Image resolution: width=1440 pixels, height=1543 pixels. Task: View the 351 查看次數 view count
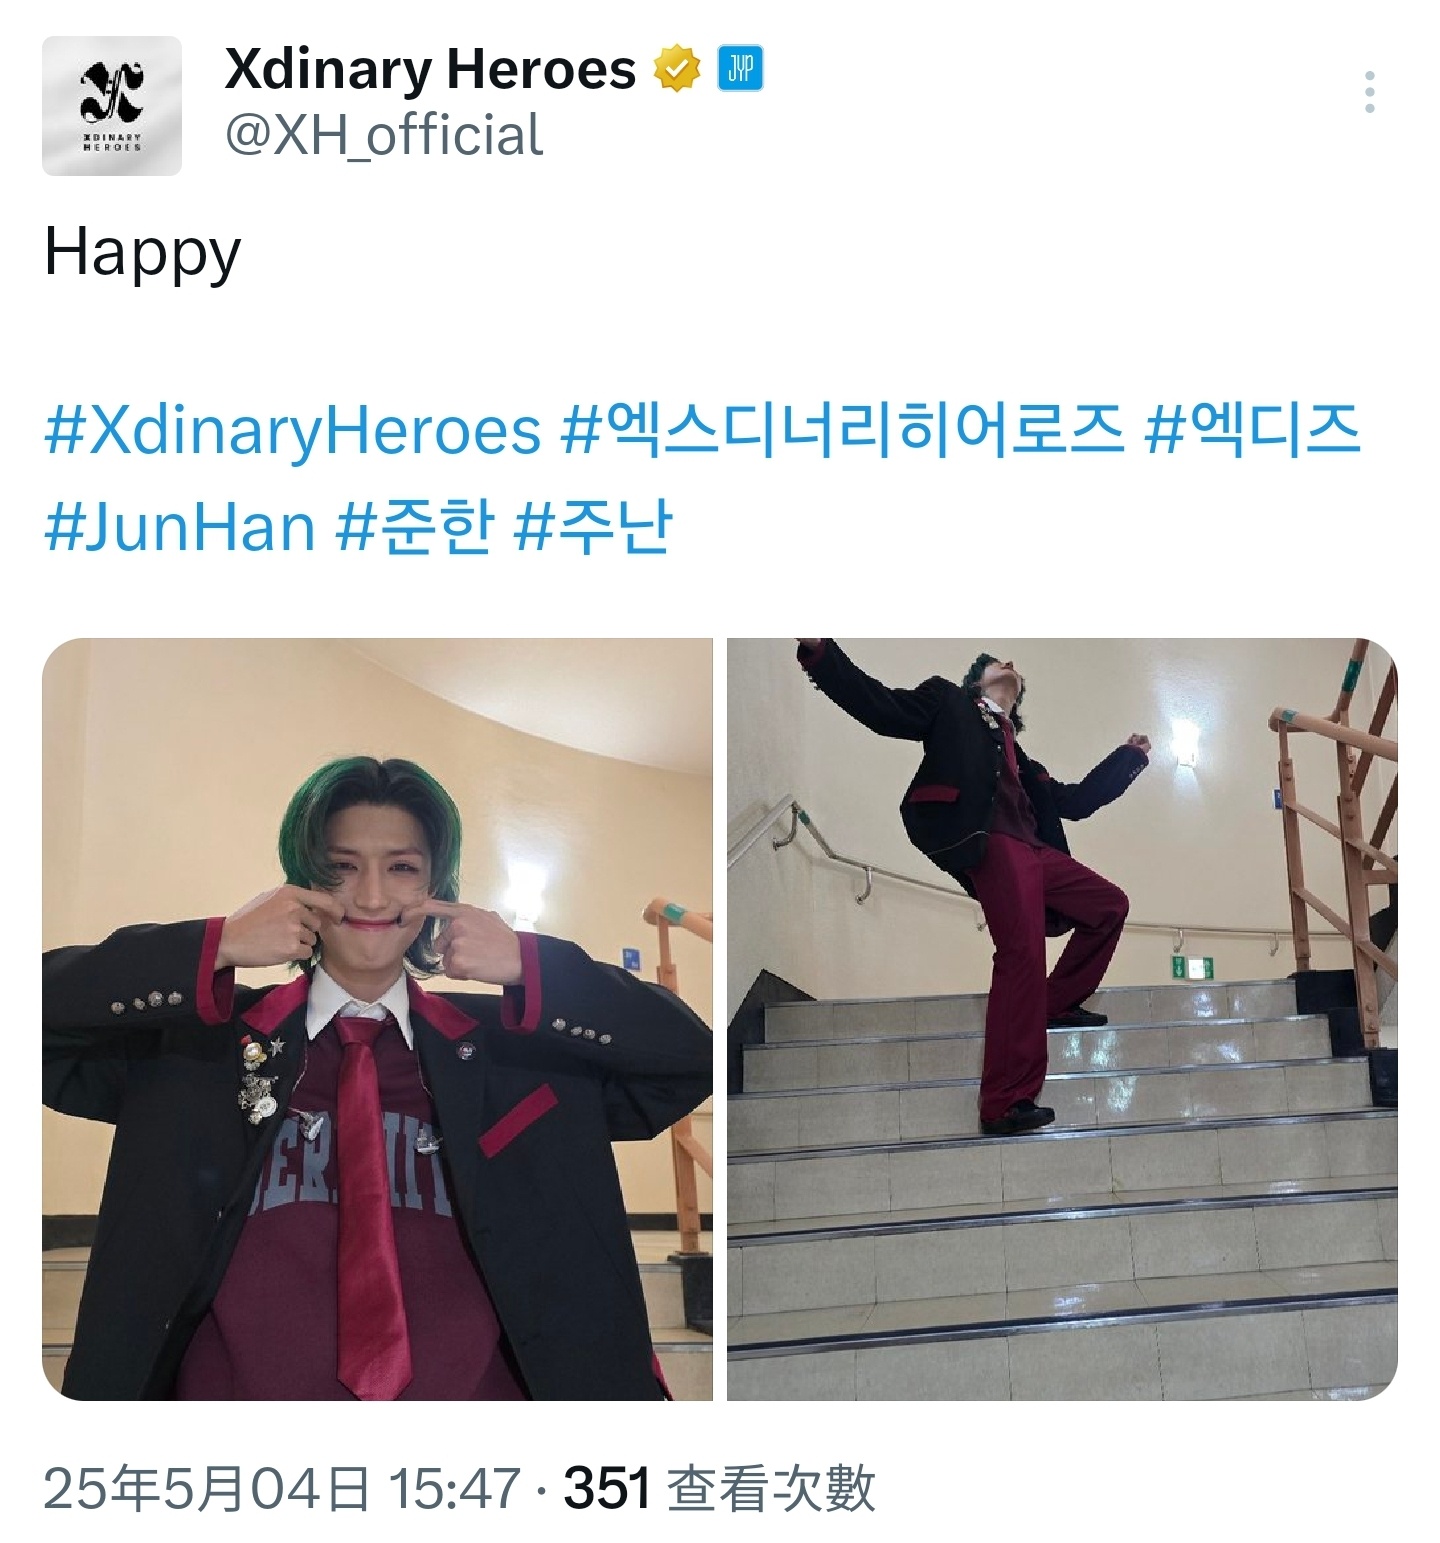(720, 1488)
